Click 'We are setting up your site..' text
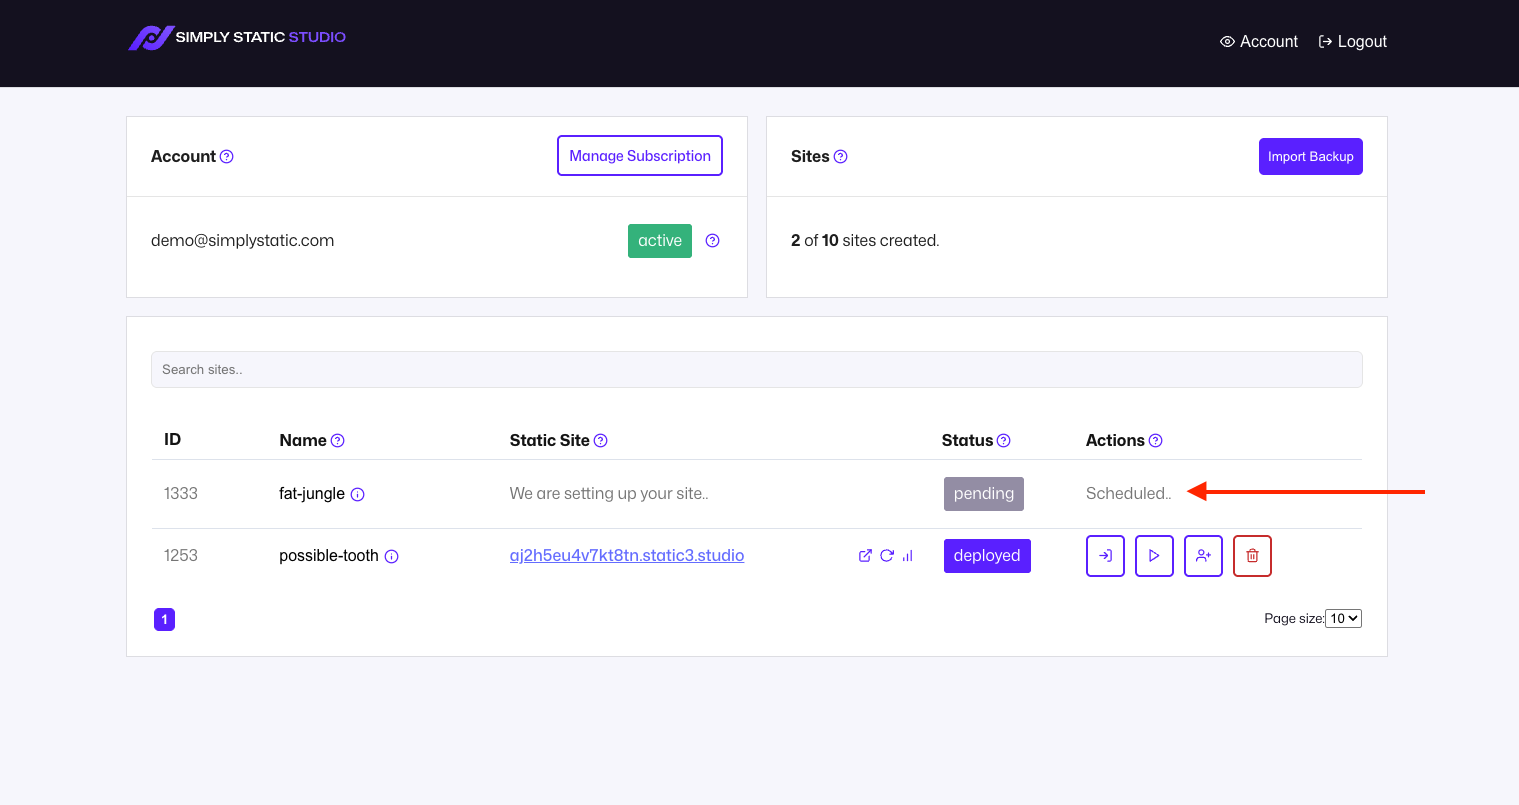The height and width of the screenshot is (805, 1519). click(609, 494)
